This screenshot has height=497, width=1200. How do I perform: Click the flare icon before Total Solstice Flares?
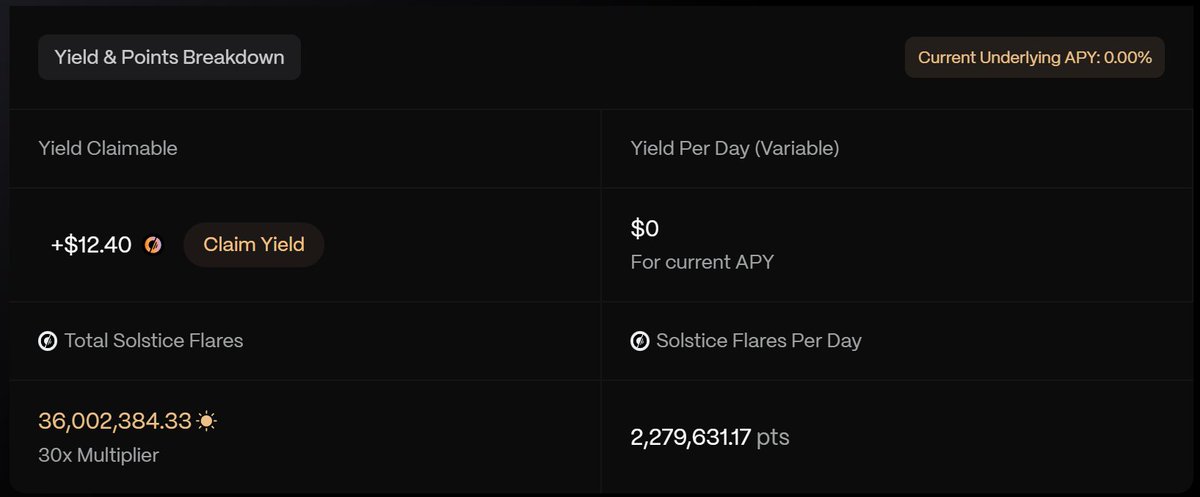pyautogui.click(x=47, y=341)
